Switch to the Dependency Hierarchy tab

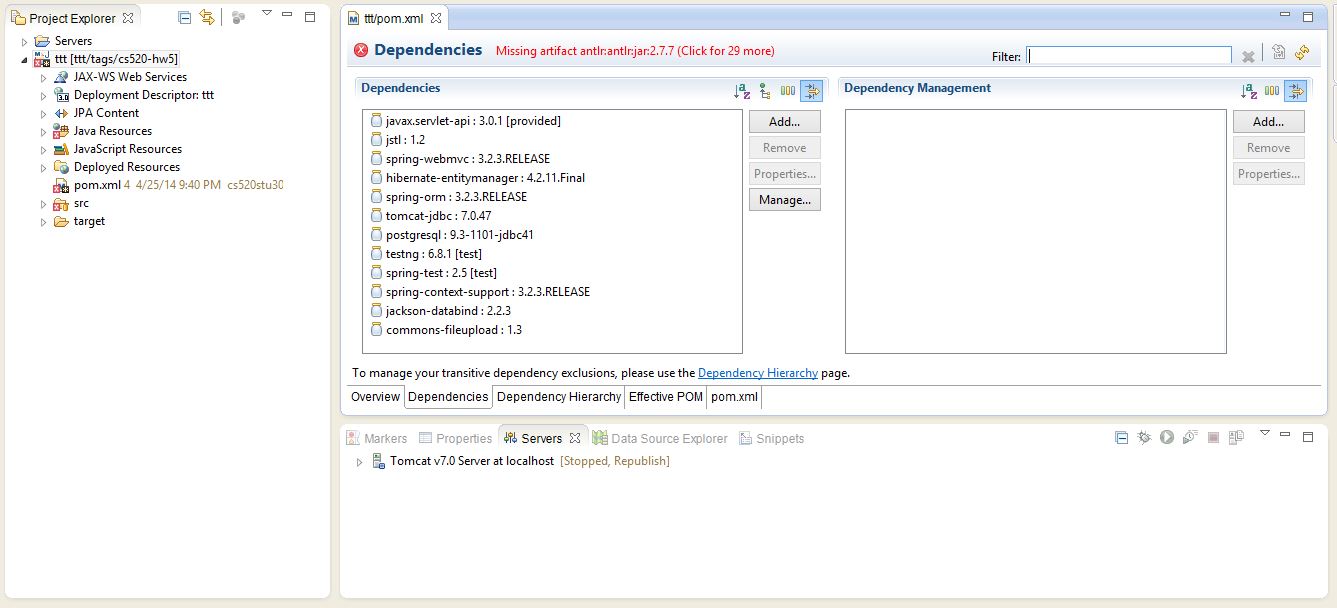coord(559,397)
